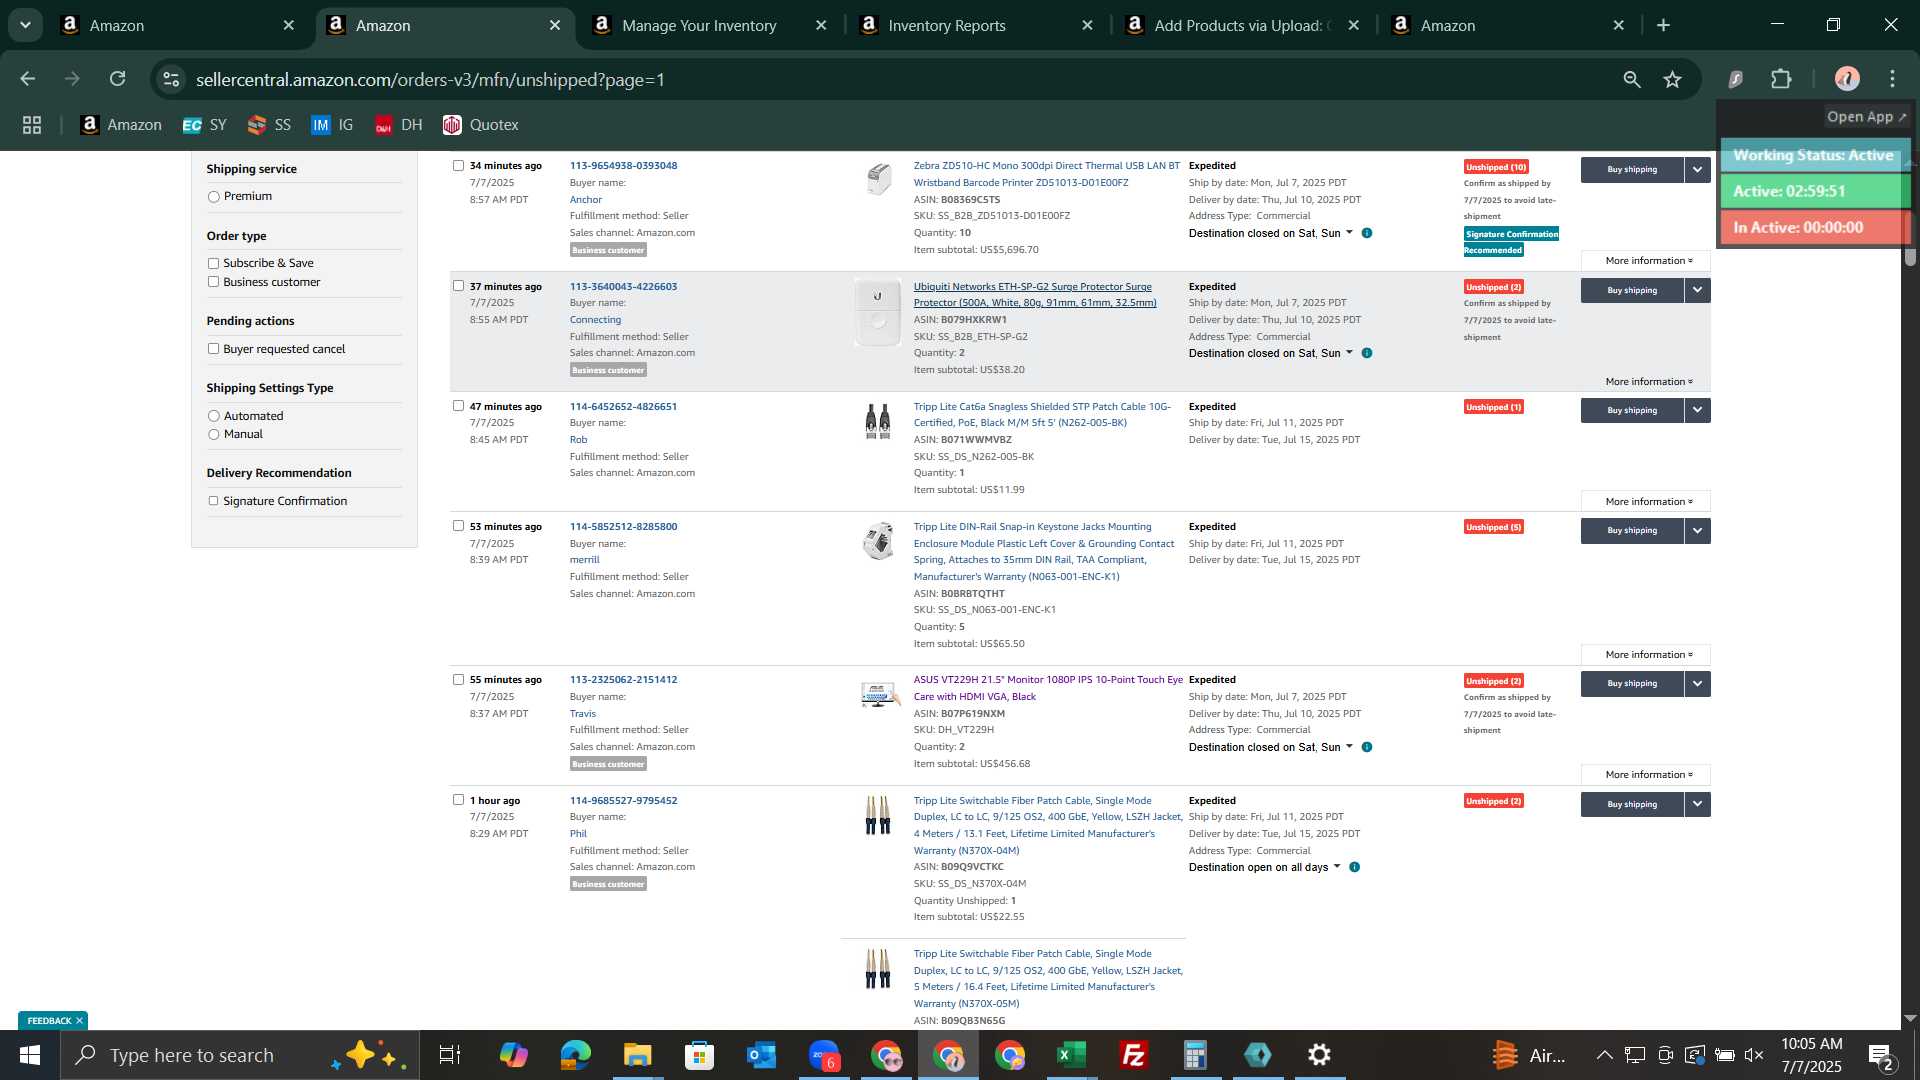Image resolution: width=1920 pixels, height=1080 pixels.
Task: Check the Signature Confirmation filter
Action: [x=213, y=501]
